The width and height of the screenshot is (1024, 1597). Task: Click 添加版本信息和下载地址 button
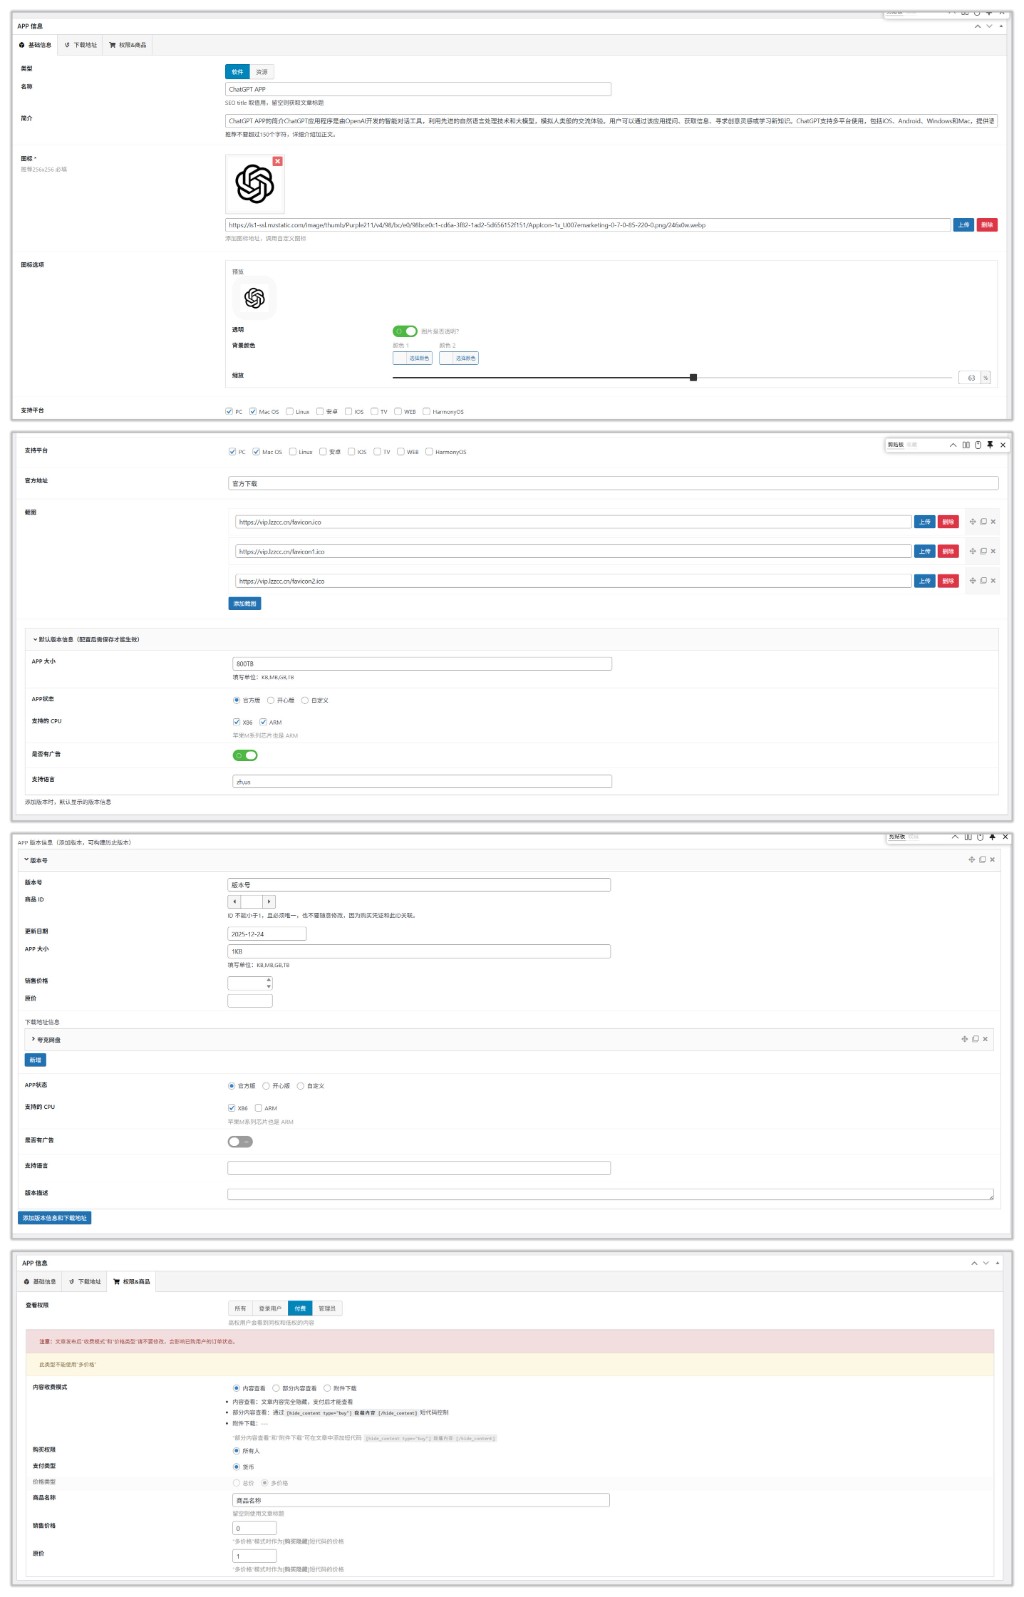pos(55,1218)
